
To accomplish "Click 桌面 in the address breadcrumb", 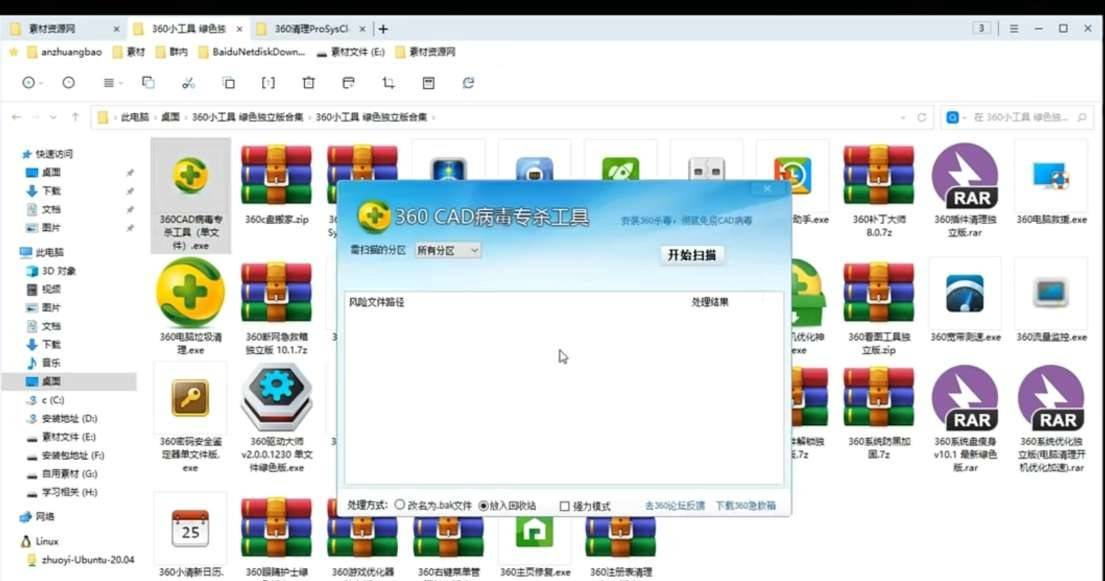I will [171, 117].
